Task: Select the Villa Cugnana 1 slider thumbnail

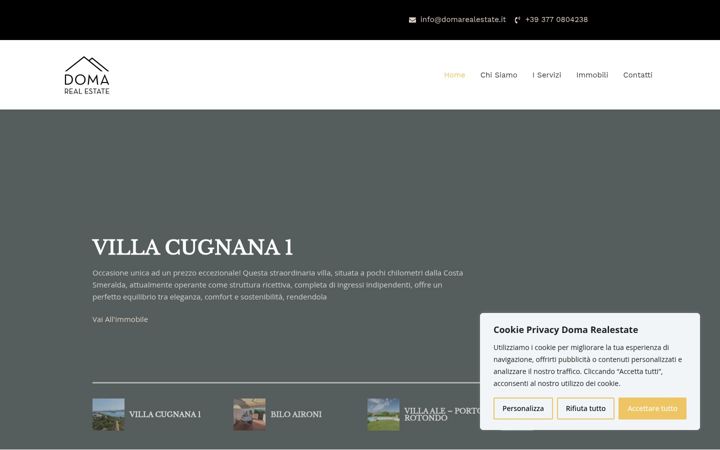Action: (108, 414)
